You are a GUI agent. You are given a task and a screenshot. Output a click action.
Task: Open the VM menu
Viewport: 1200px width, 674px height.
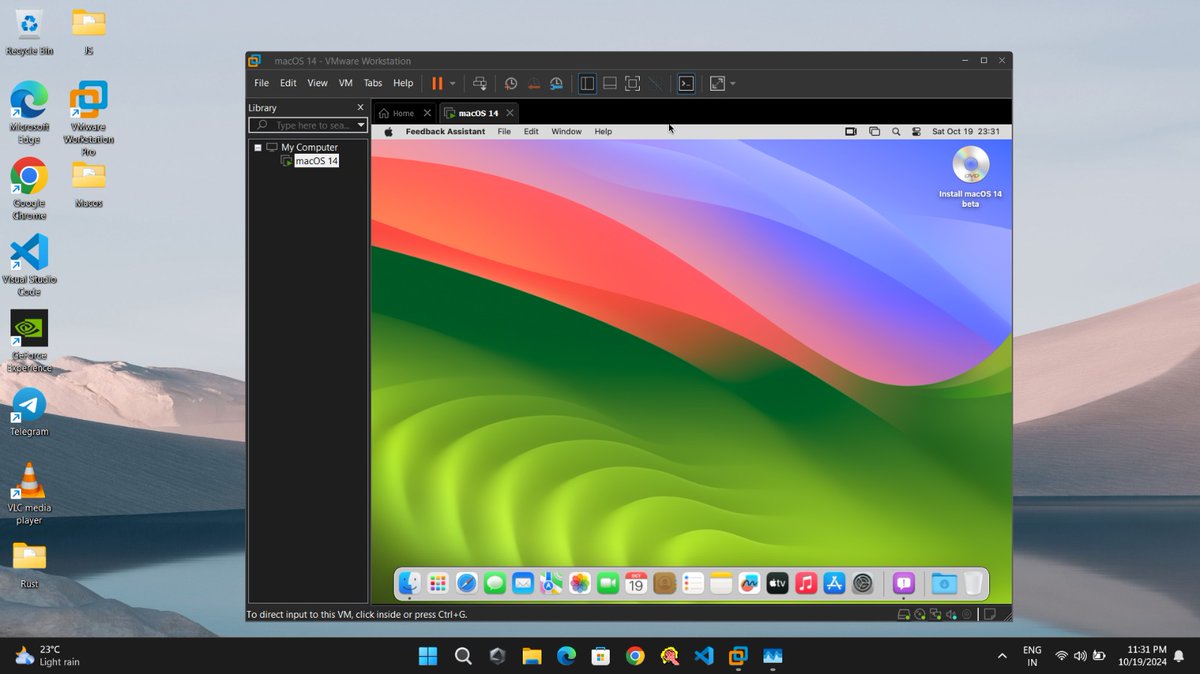(346, 84)
